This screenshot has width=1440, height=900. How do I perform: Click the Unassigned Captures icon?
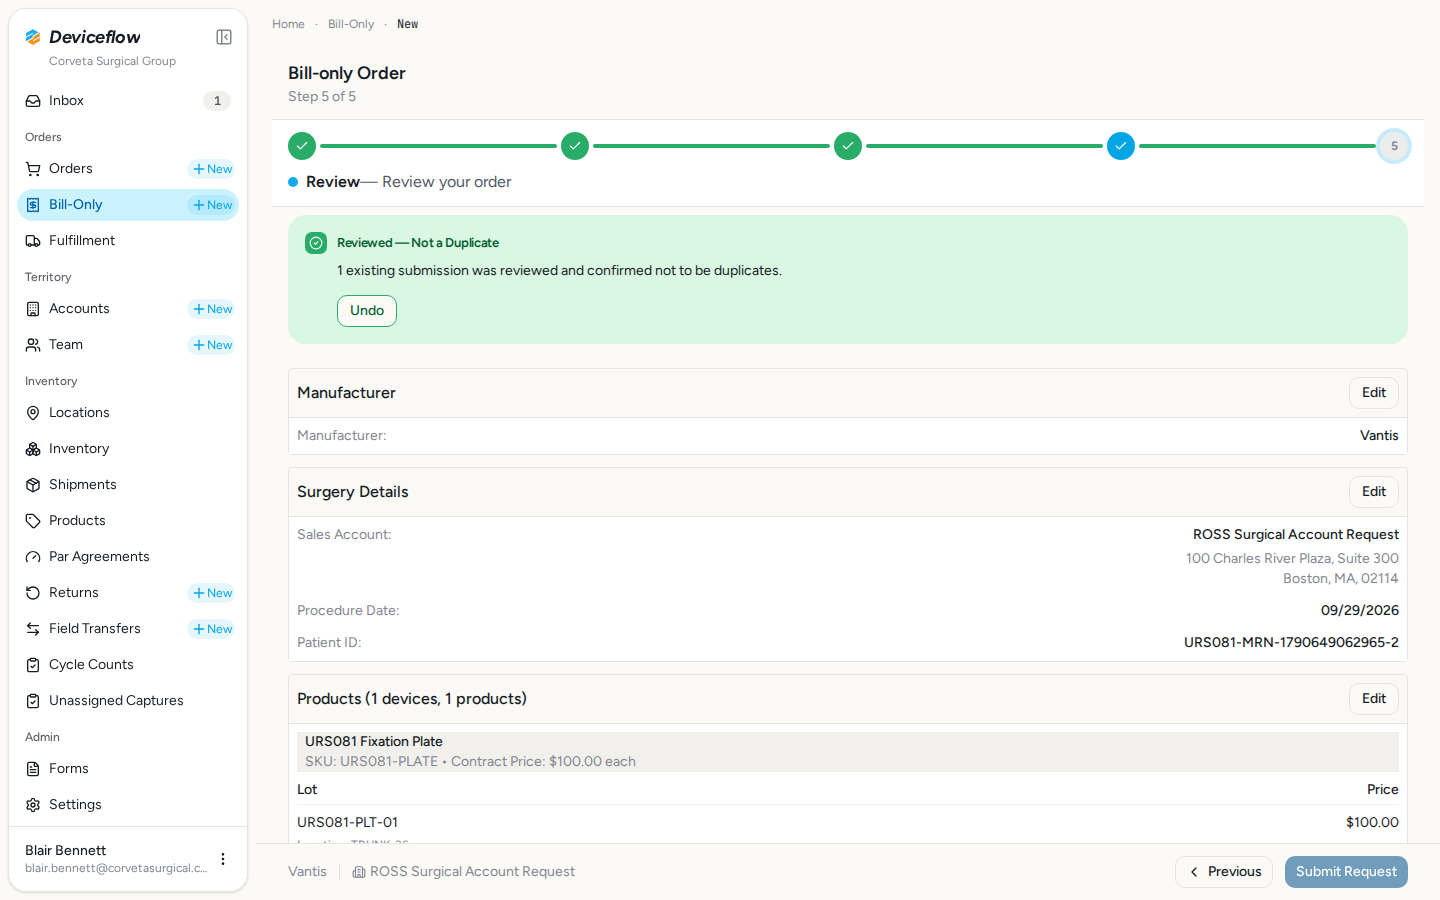pyautogui.click(x=33, y=701)
